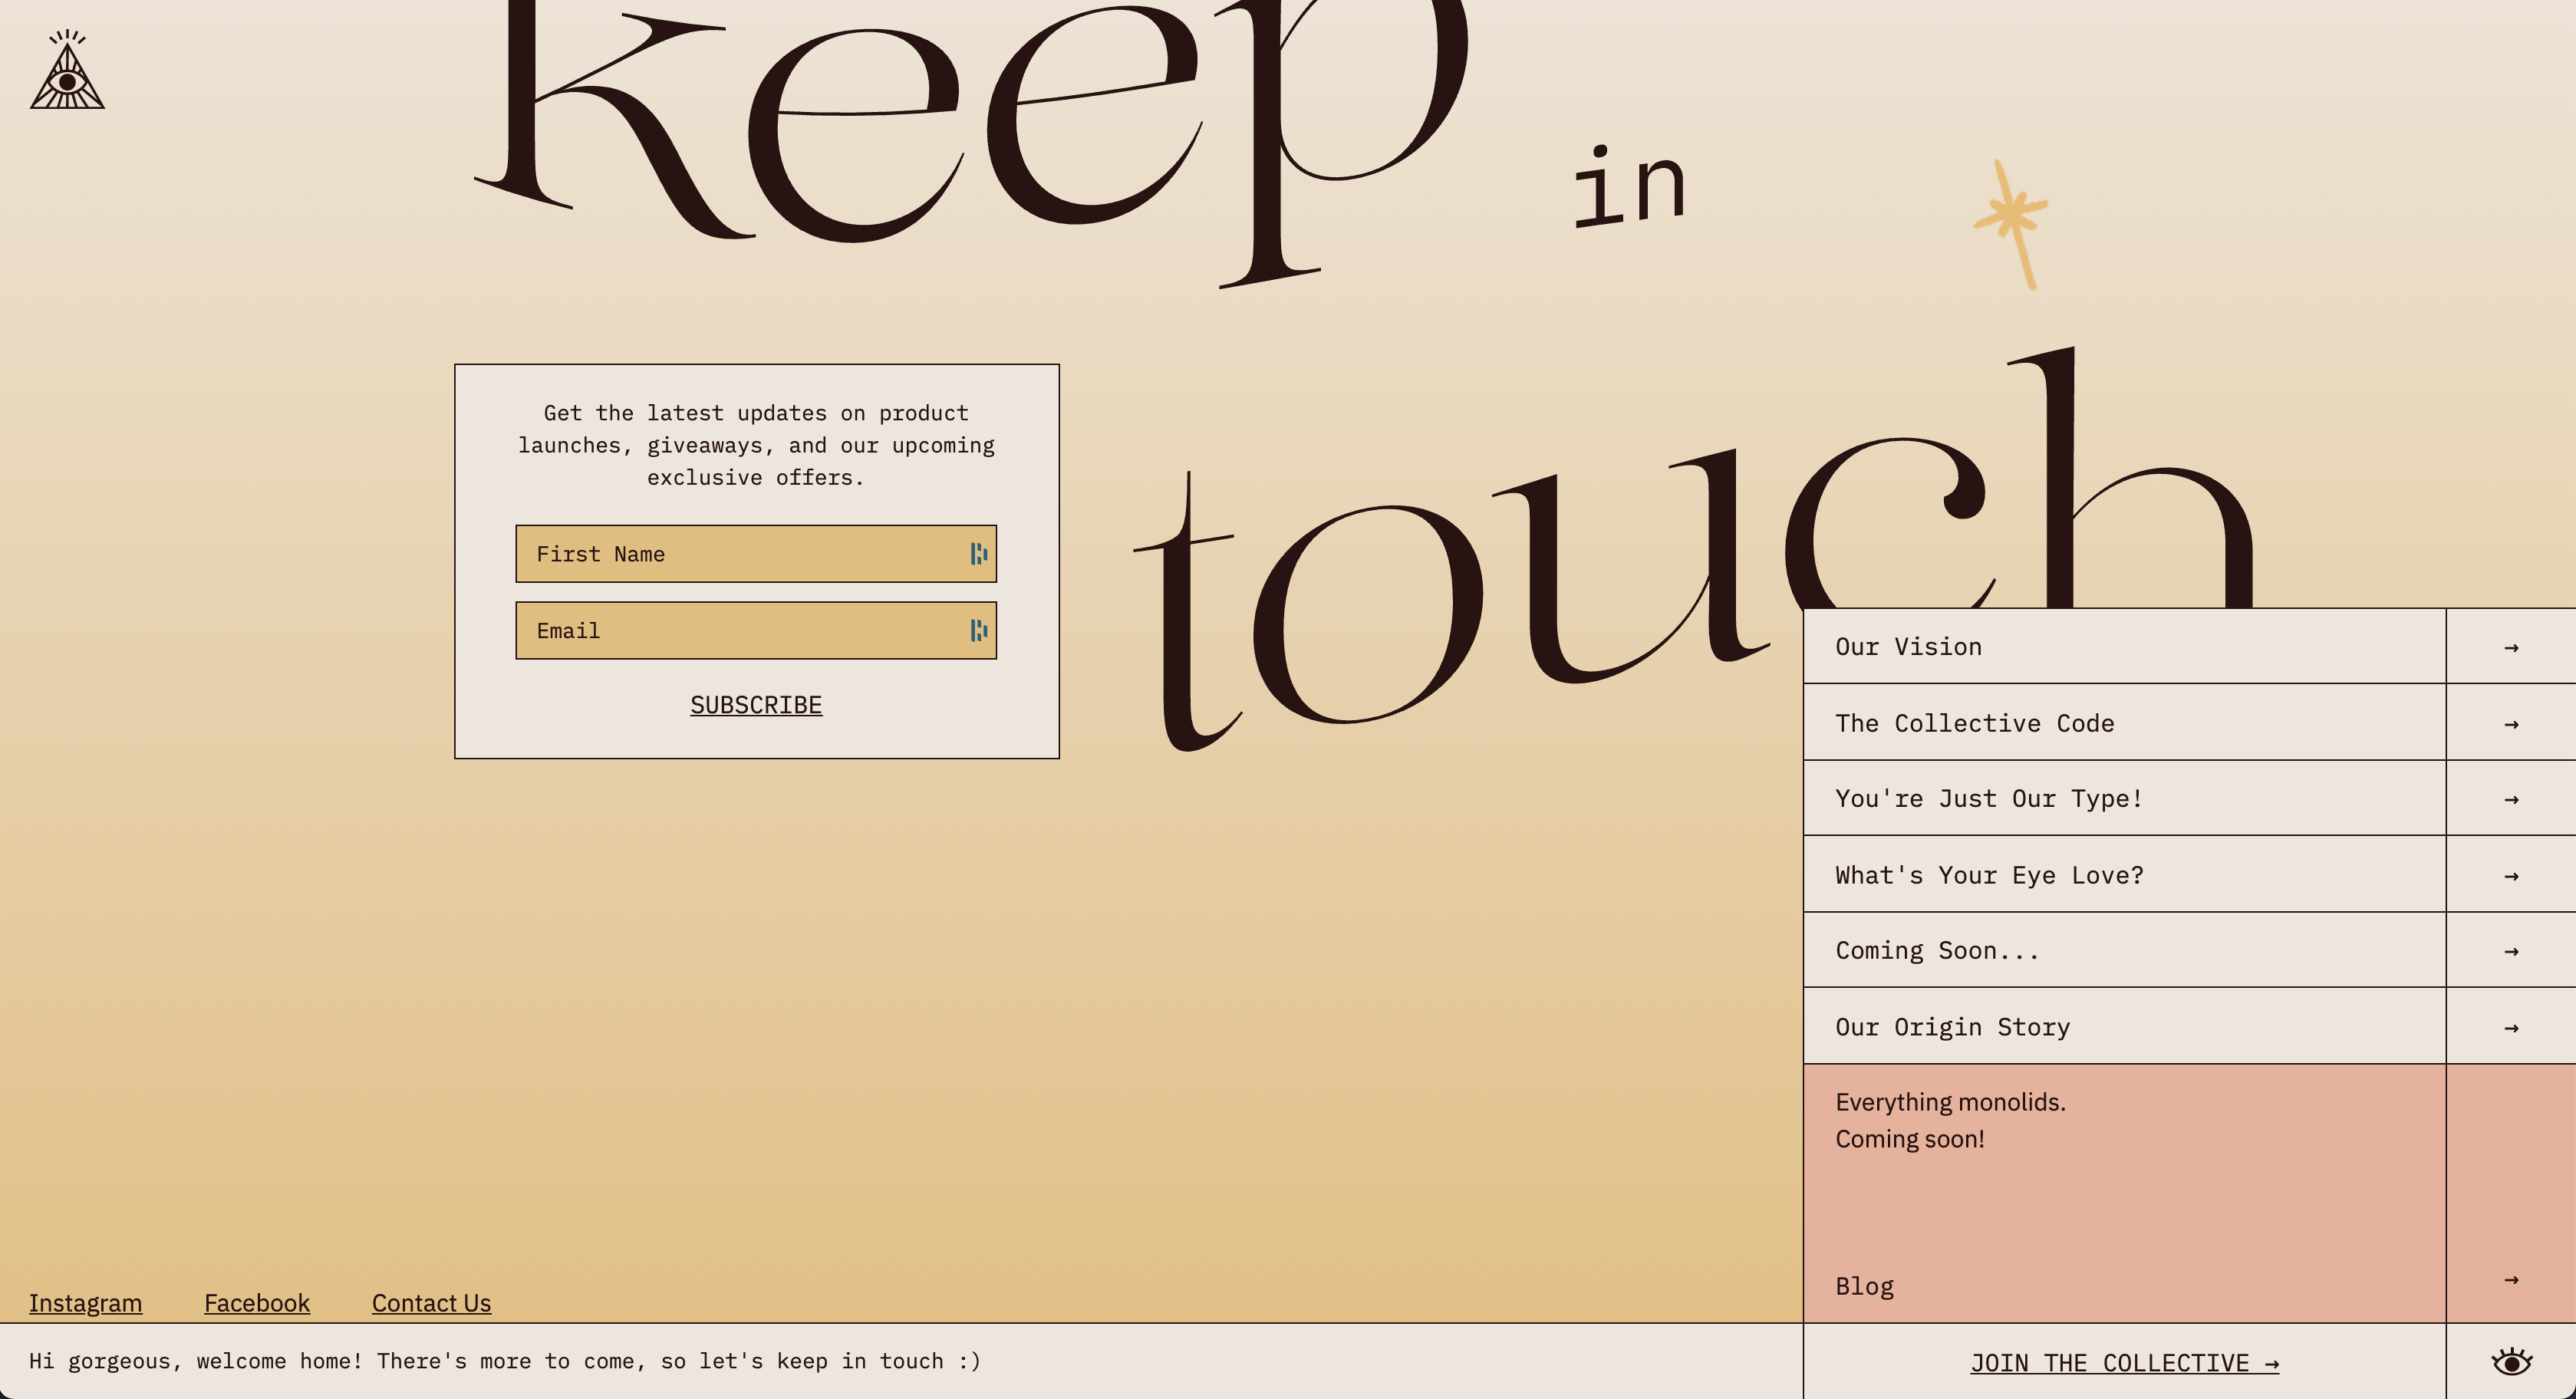Click the SUBSCRIBE link
The height and width of the screenshot is (1399, 2576).
(x=756, y=705)
